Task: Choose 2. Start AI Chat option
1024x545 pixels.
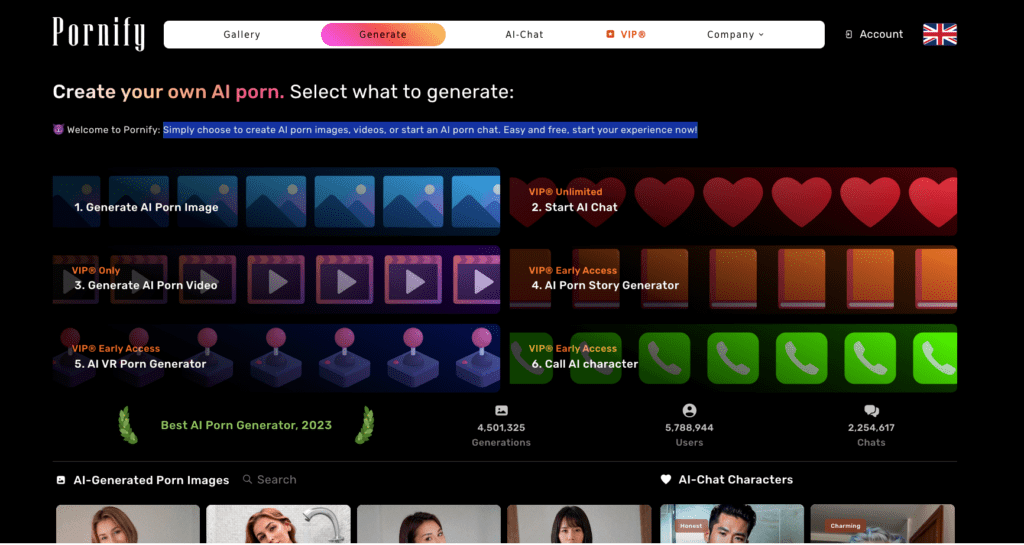Action: coord(733,202)
